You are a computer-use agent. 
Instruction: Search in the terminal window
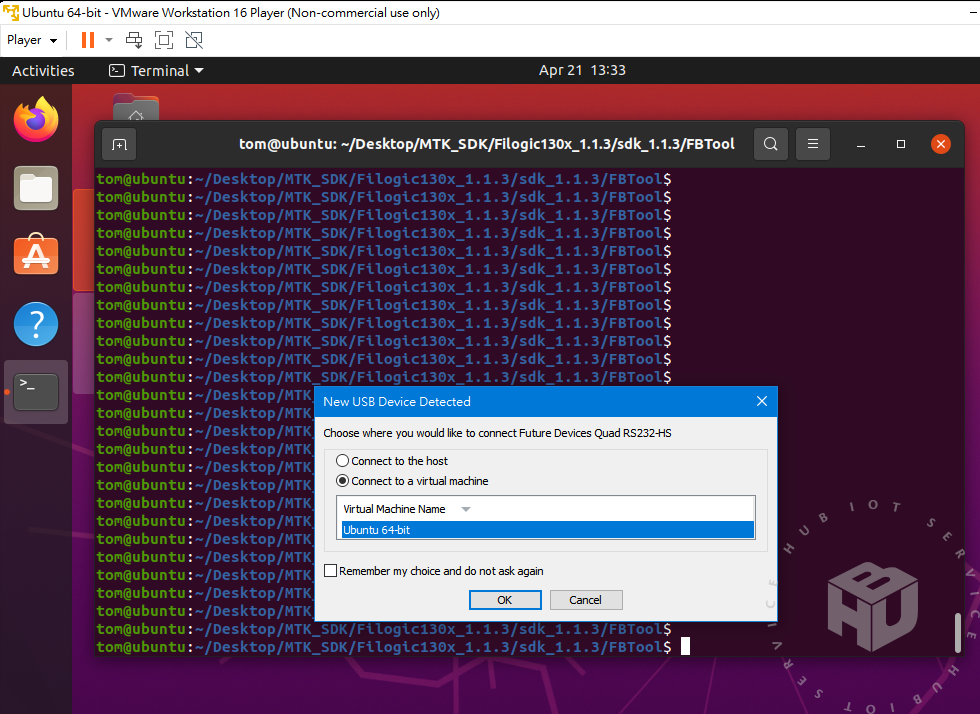click(x=771, y=144)
